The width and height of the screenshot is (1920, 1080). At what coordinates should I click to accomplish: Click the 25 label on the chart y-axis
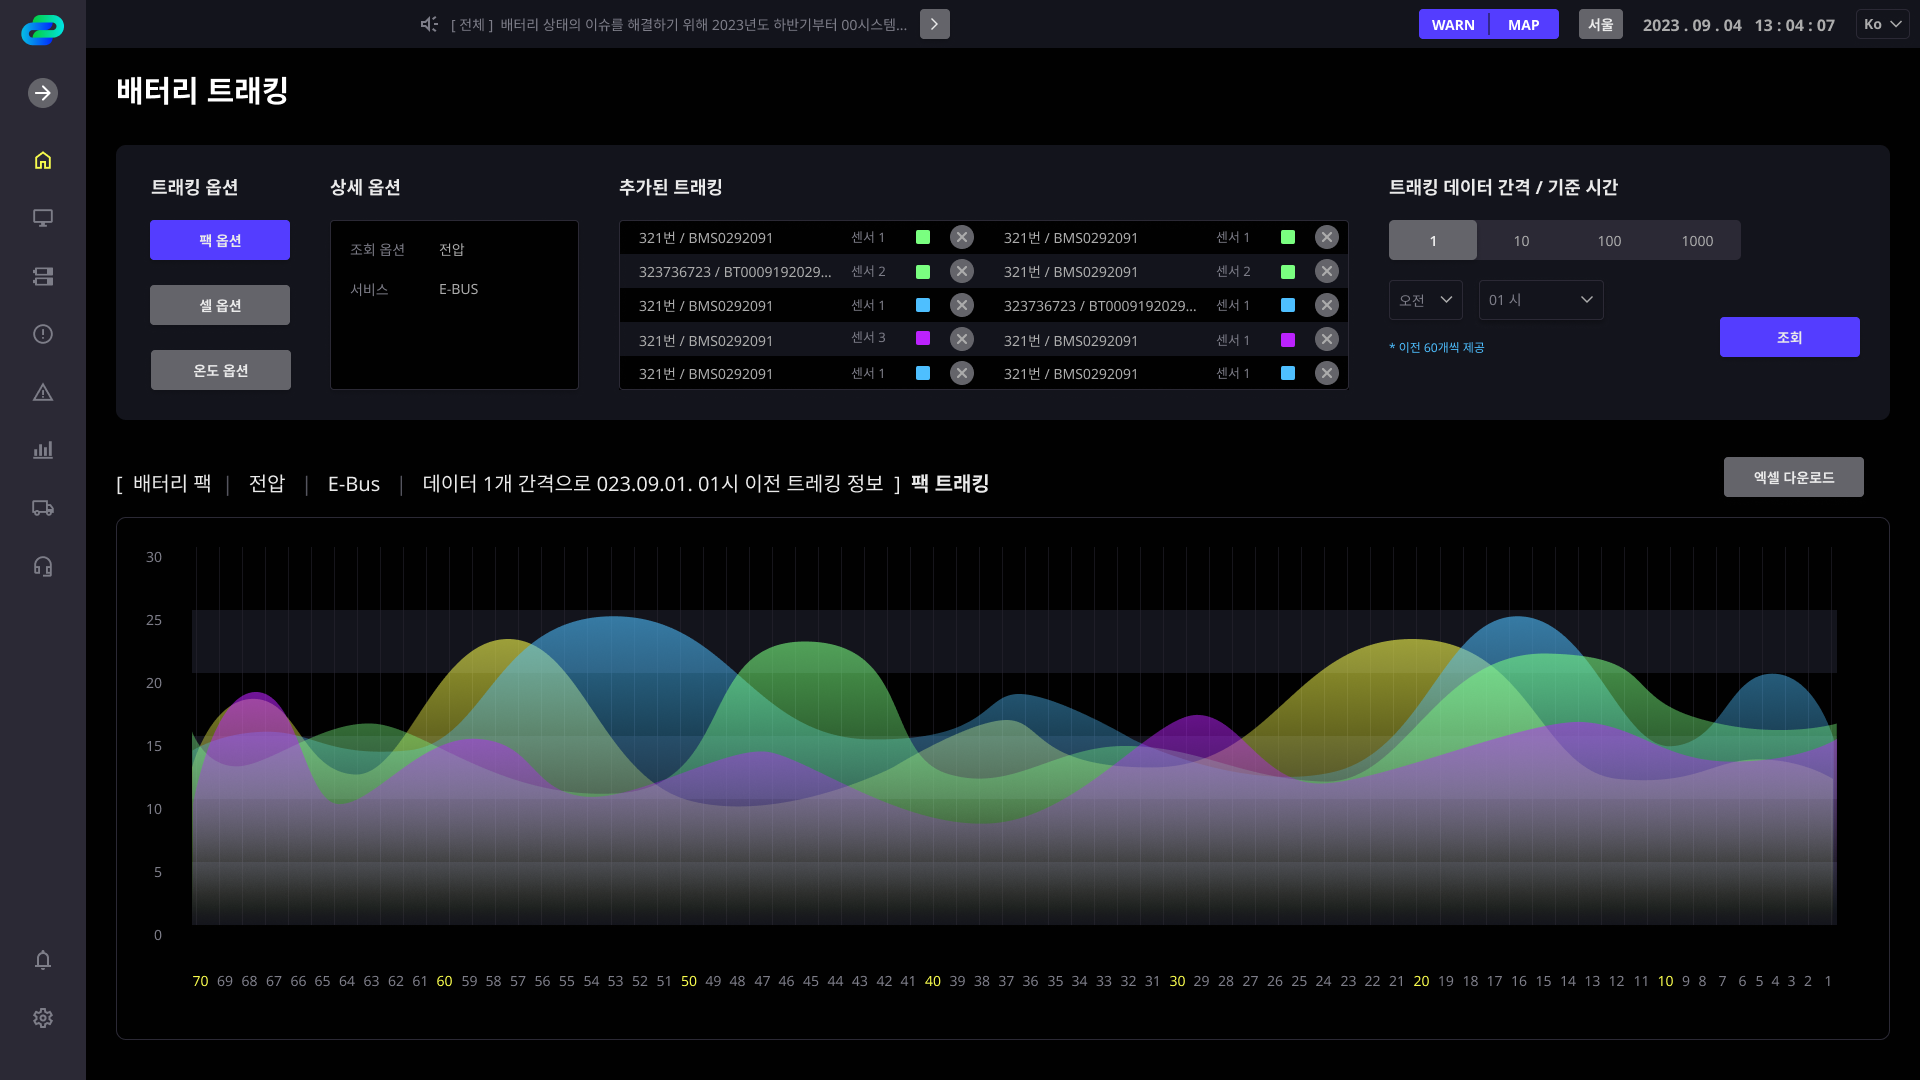pos(154,620)
